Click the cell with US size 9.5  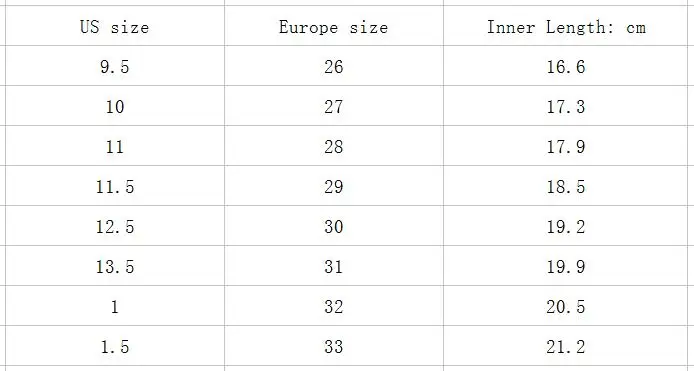pyautogui.click(x=115, y=66)
